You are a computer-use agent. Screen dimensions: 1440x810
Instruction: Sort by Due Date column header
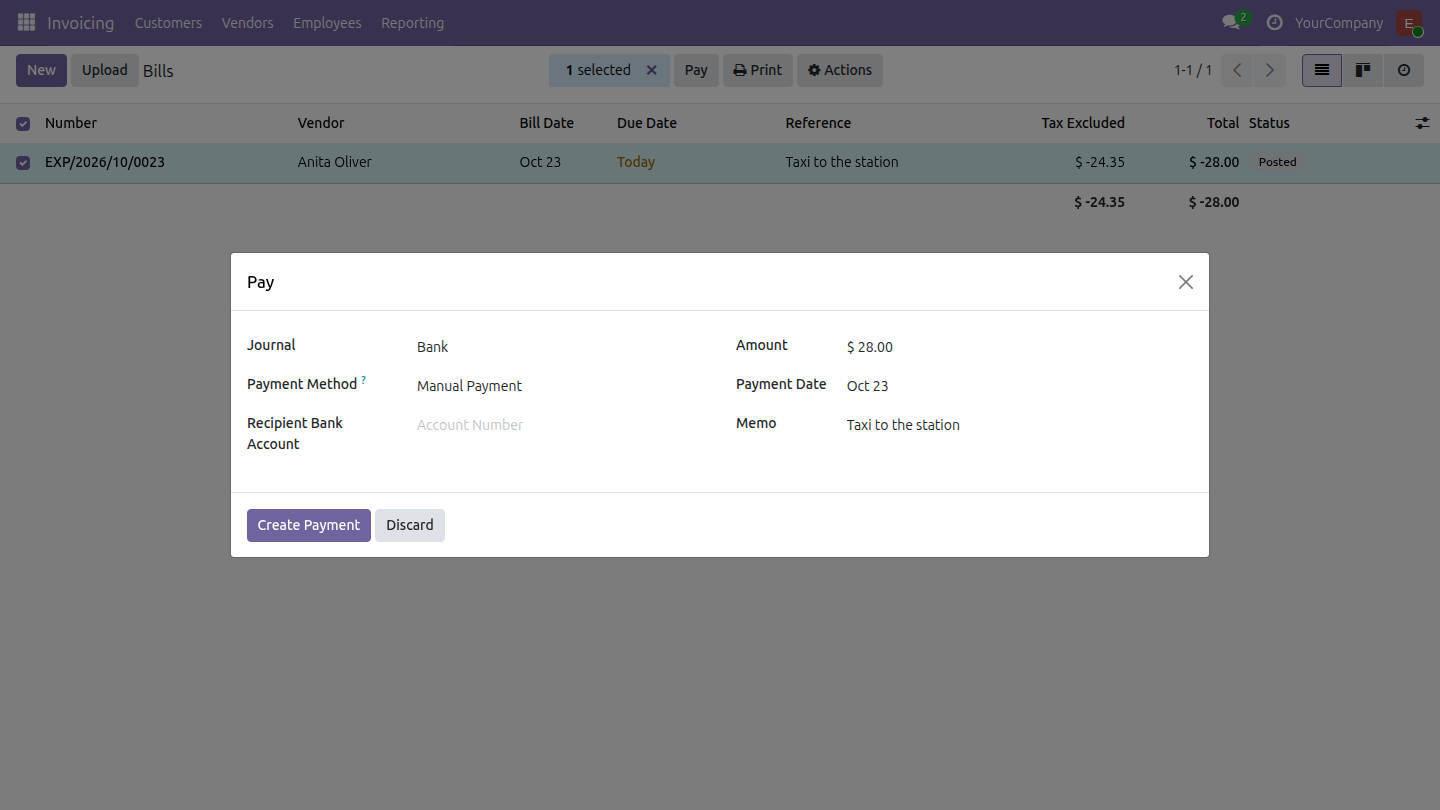coord(647,123)
